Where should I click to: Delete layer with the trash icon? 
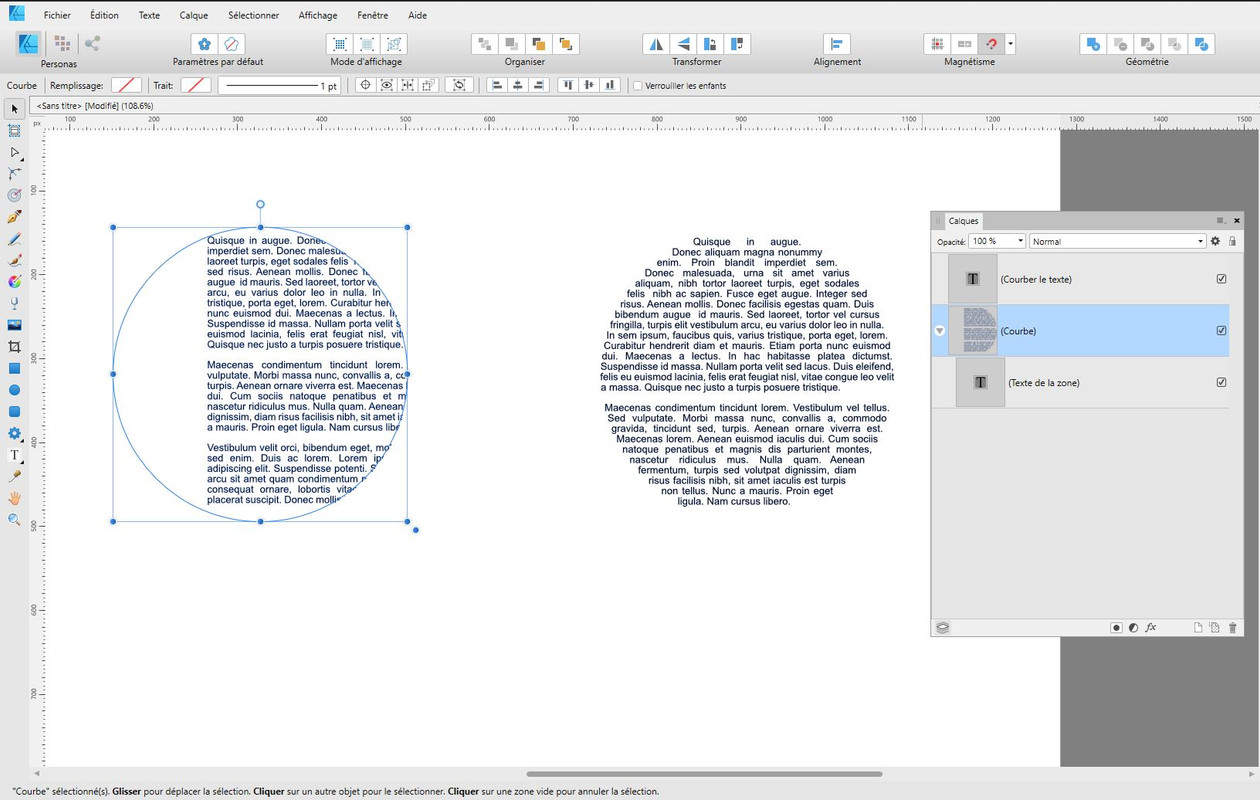[1232, 627]
